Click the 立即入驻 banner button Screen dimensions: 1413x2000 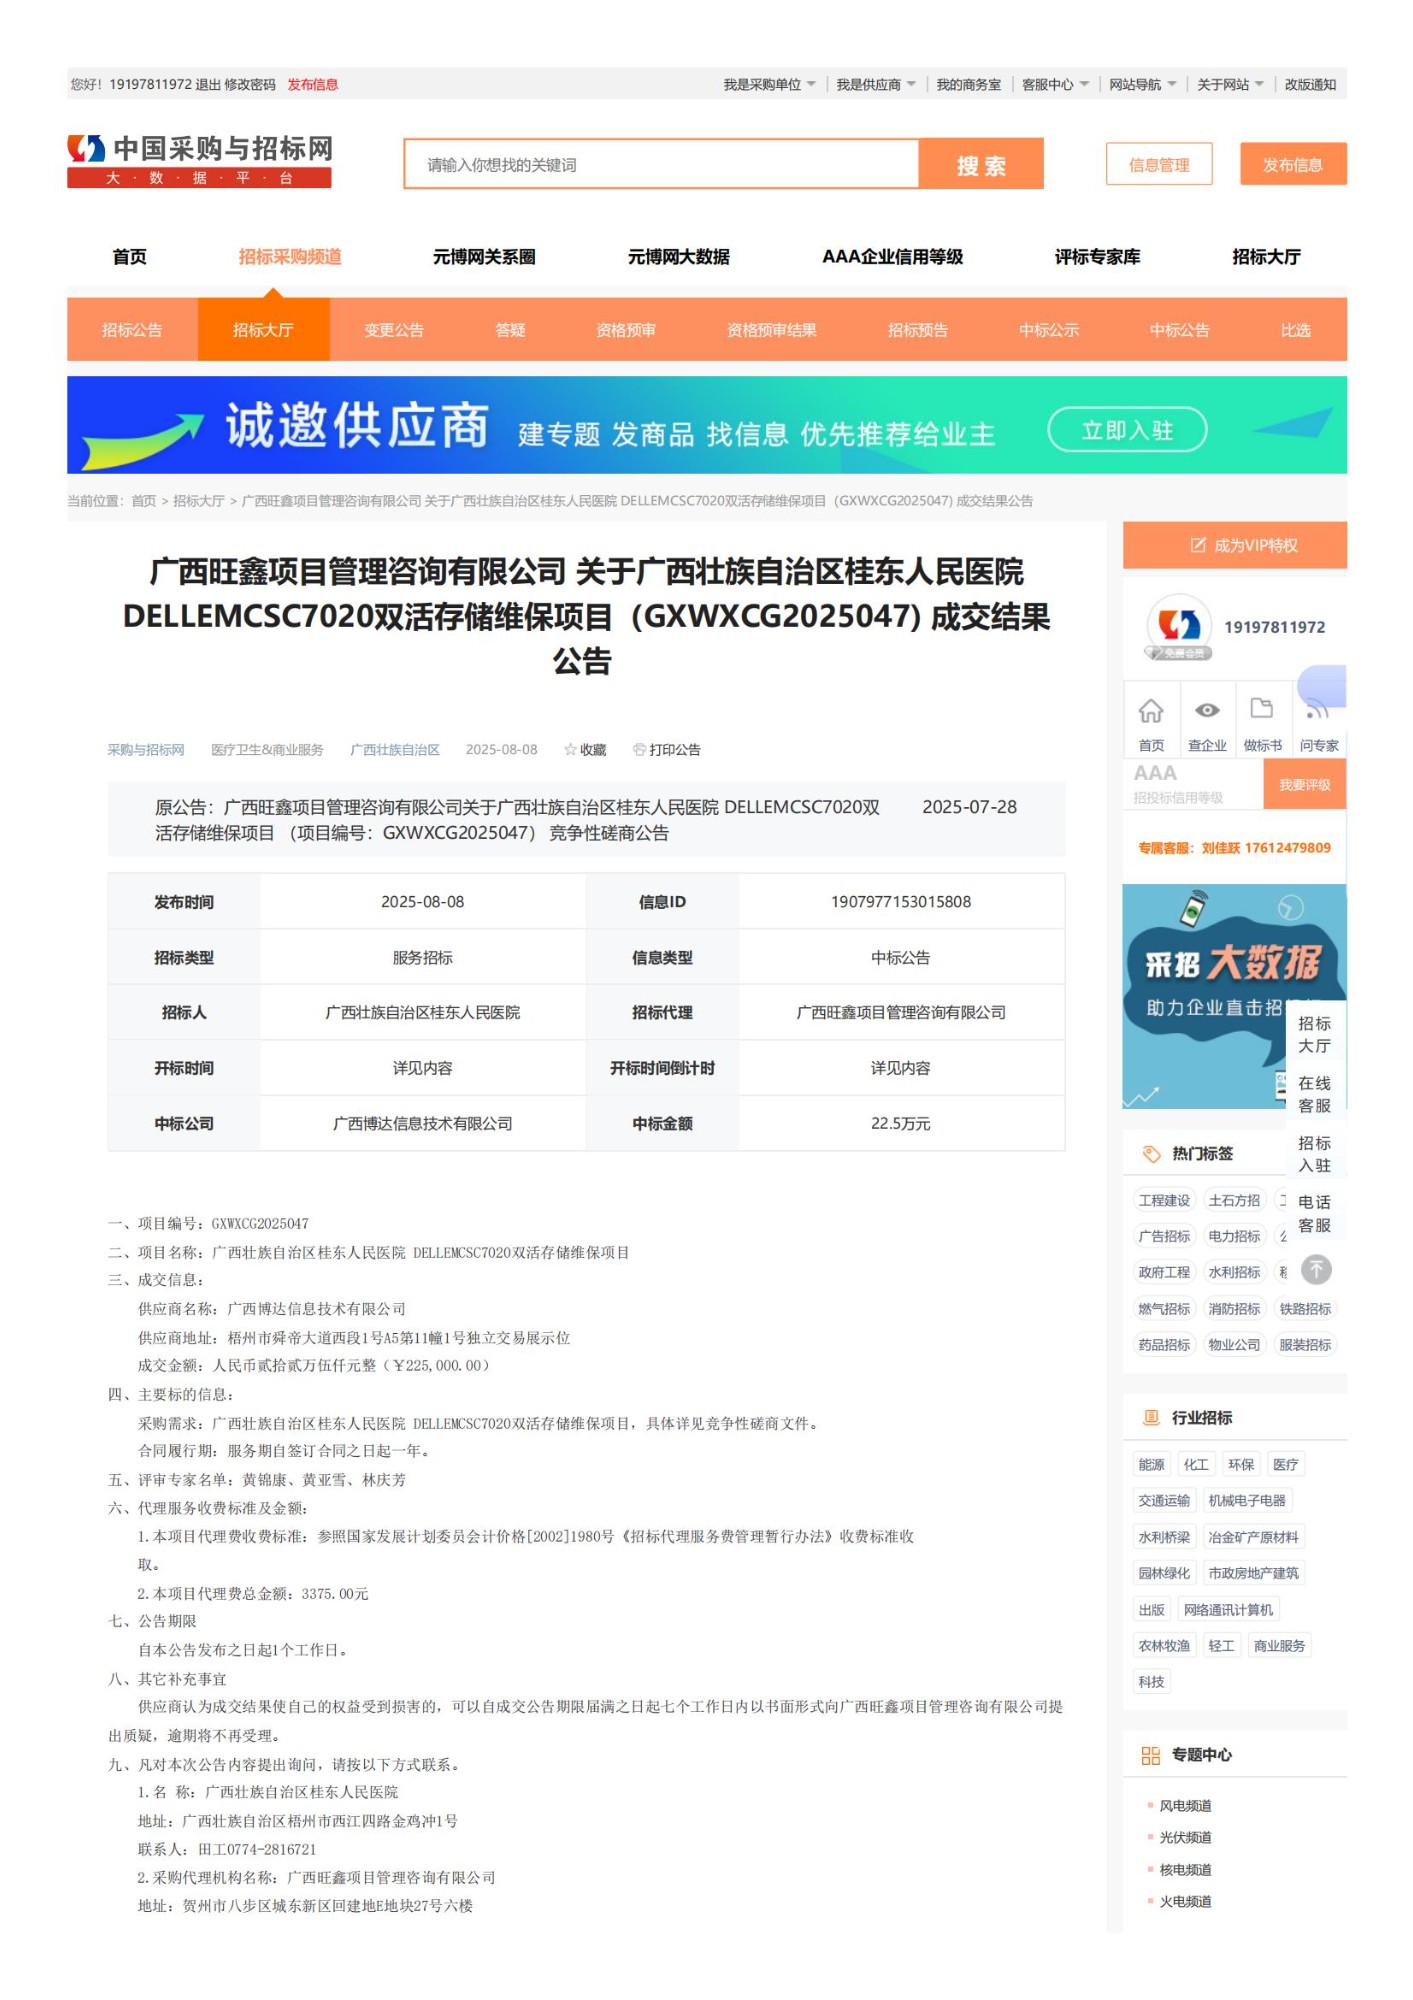(x=1127, y=431)
